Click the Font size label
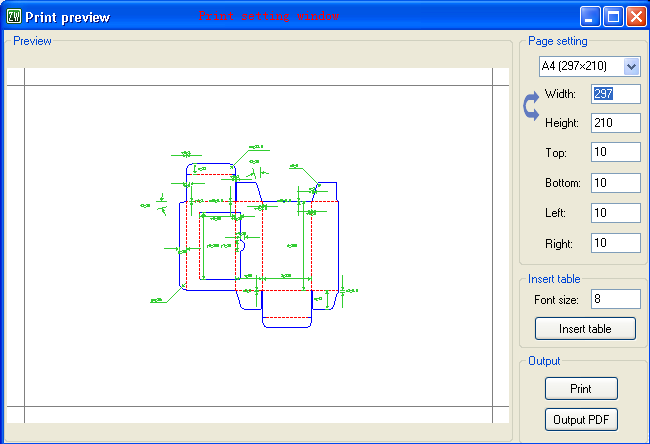The image size is (650, 444). [556, 300]
